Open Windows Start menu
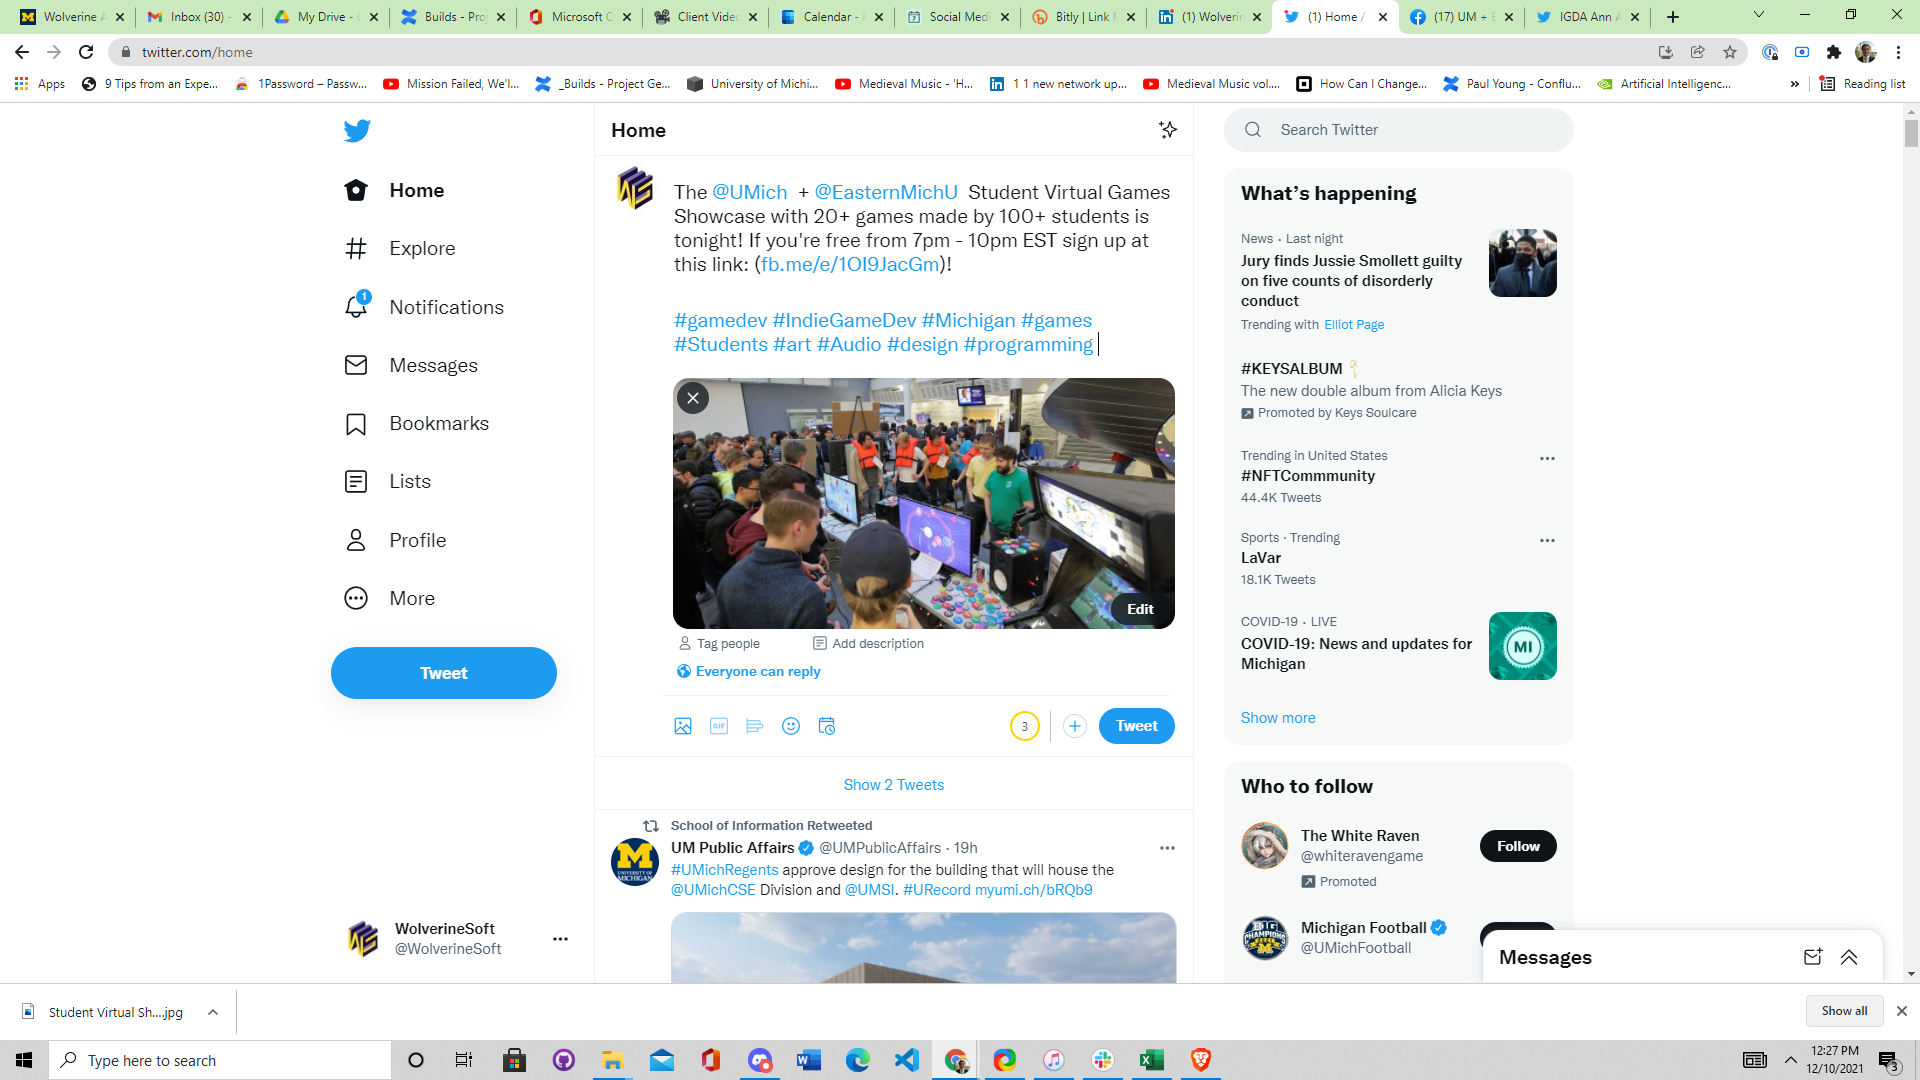 coord(24,1060)
